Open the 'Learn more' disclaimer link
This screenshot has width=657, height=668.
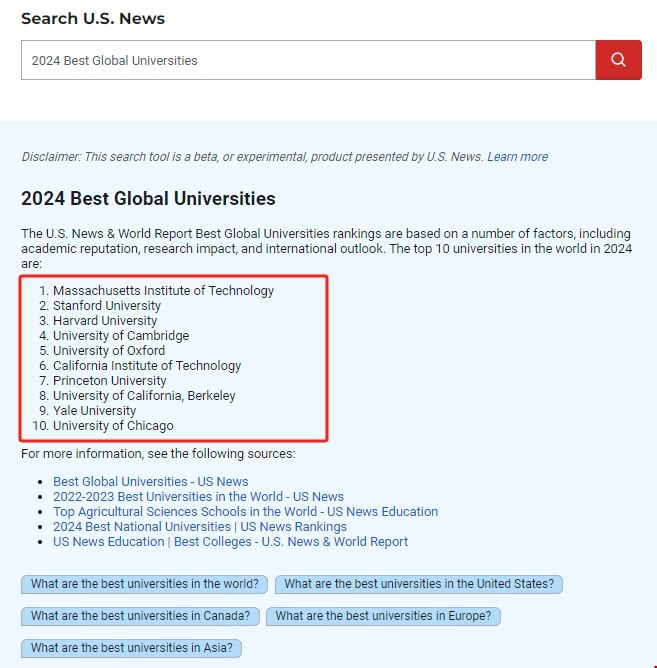518,157
